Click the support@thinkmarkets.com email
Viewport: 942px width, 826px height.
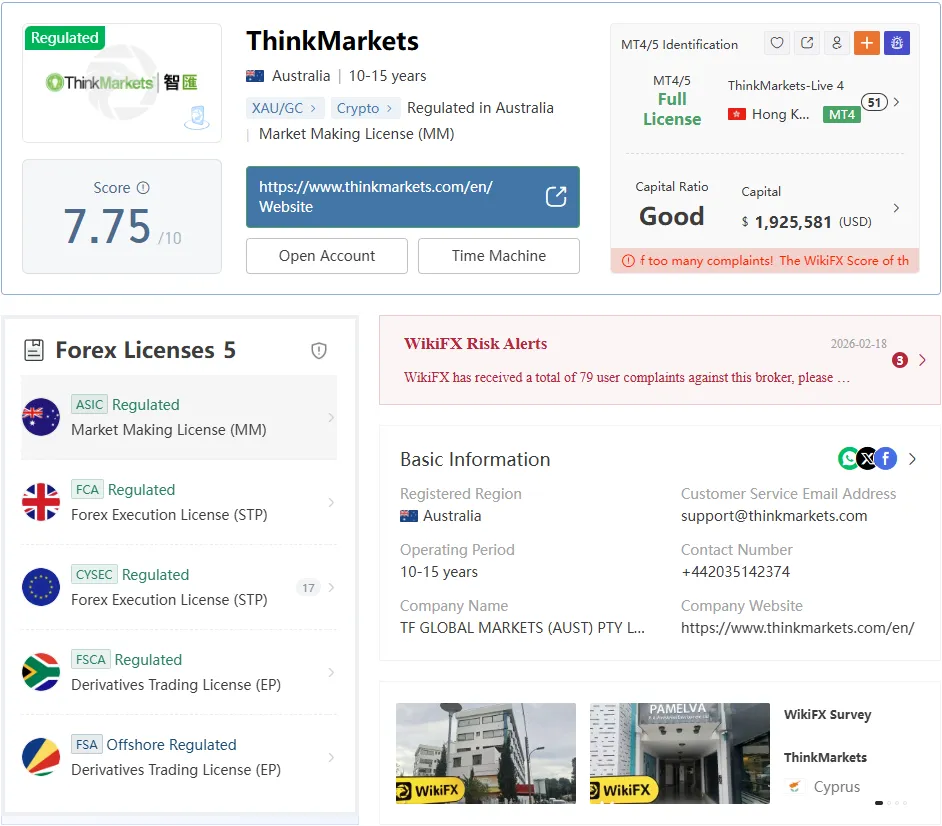tap(774, 516)
